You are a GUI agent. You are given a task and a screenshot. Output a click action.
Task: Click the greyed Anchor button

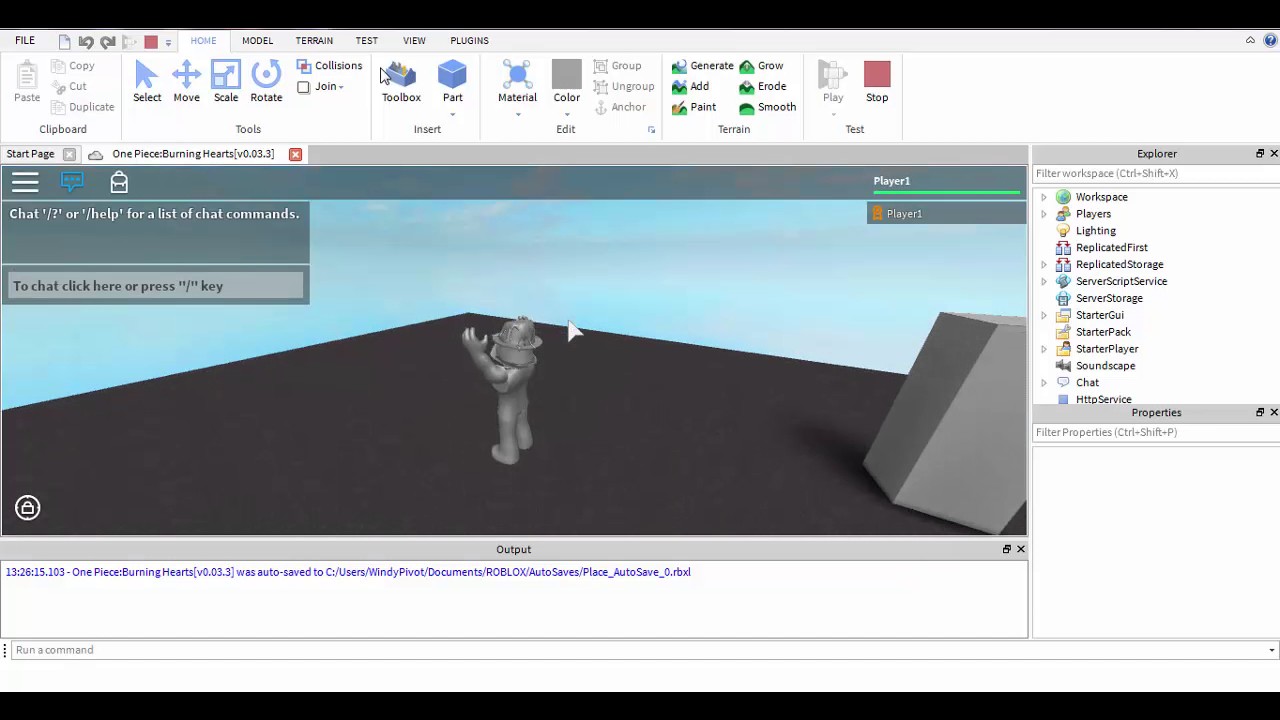[x=620, y=107]
